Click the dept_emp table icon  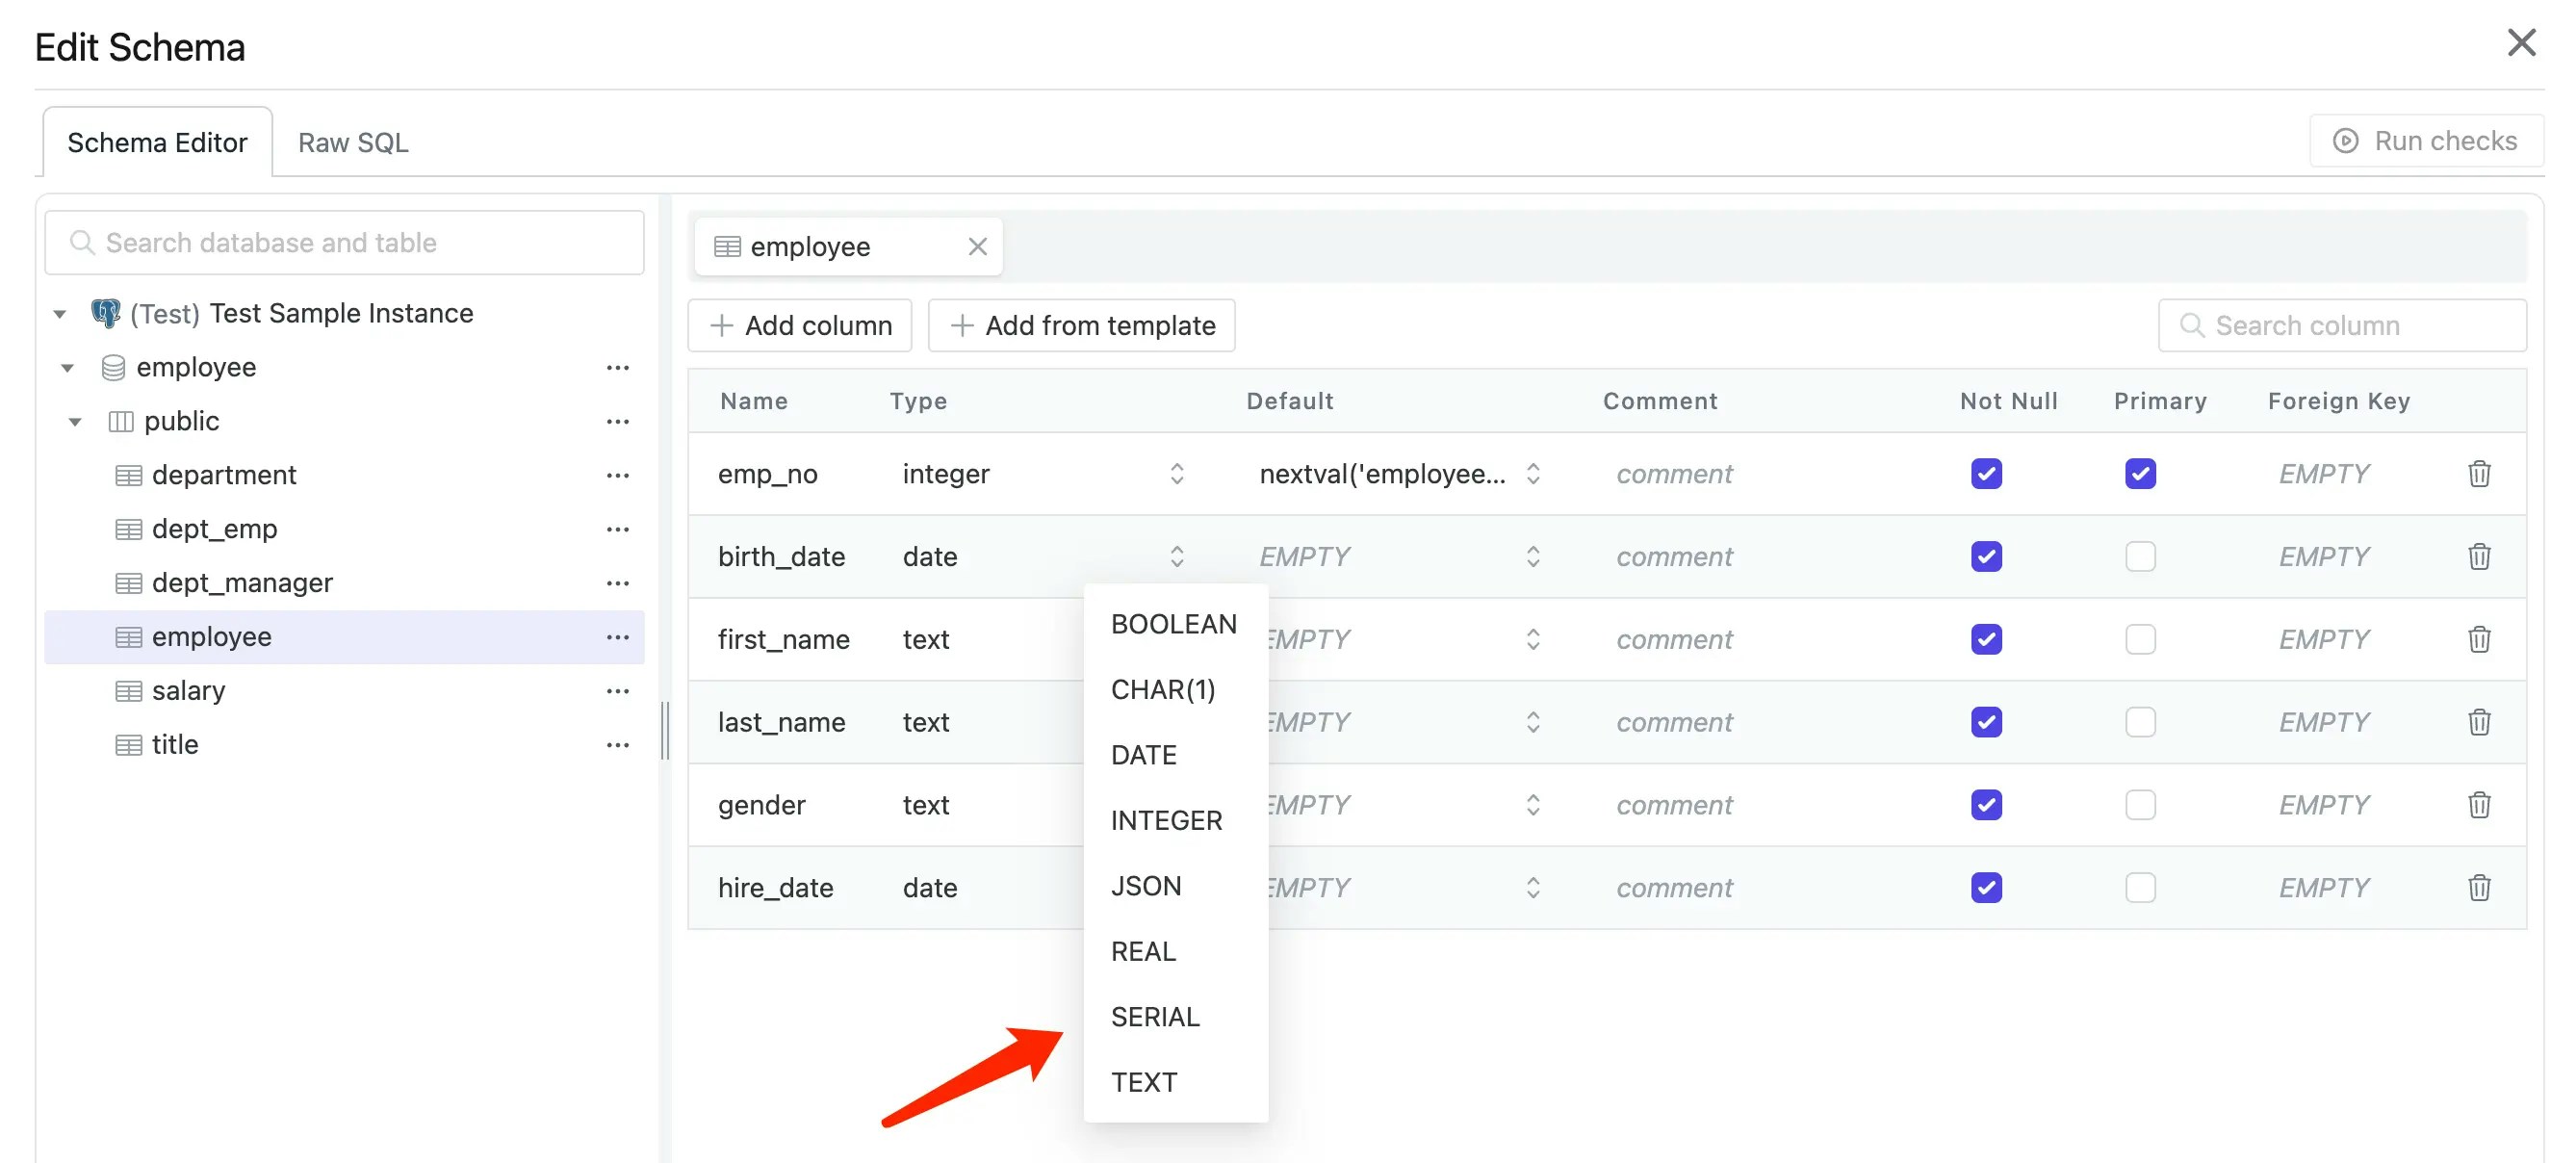click(128, 530)
